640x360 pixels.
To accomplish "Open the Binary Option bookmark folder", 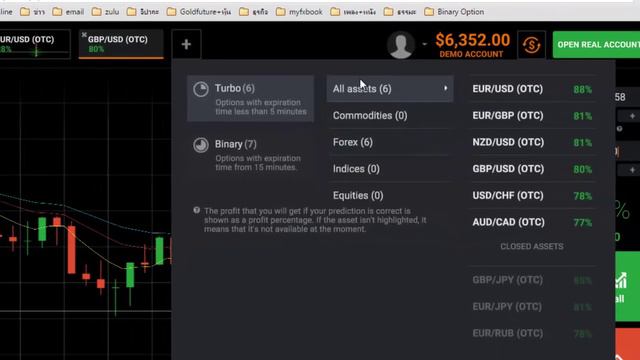I will point(454,12).
